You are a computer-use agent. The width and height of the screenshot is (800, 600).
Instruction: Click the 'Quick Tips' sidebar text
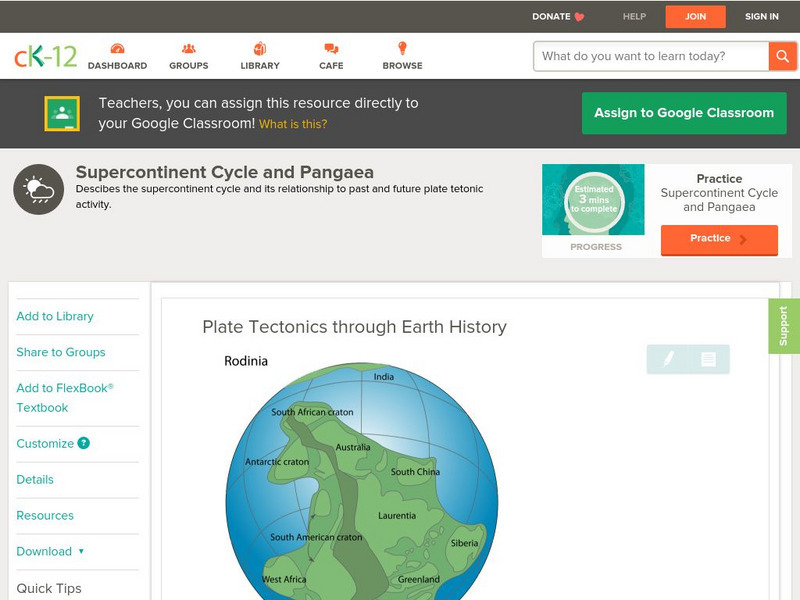click(x=49, y=588)
